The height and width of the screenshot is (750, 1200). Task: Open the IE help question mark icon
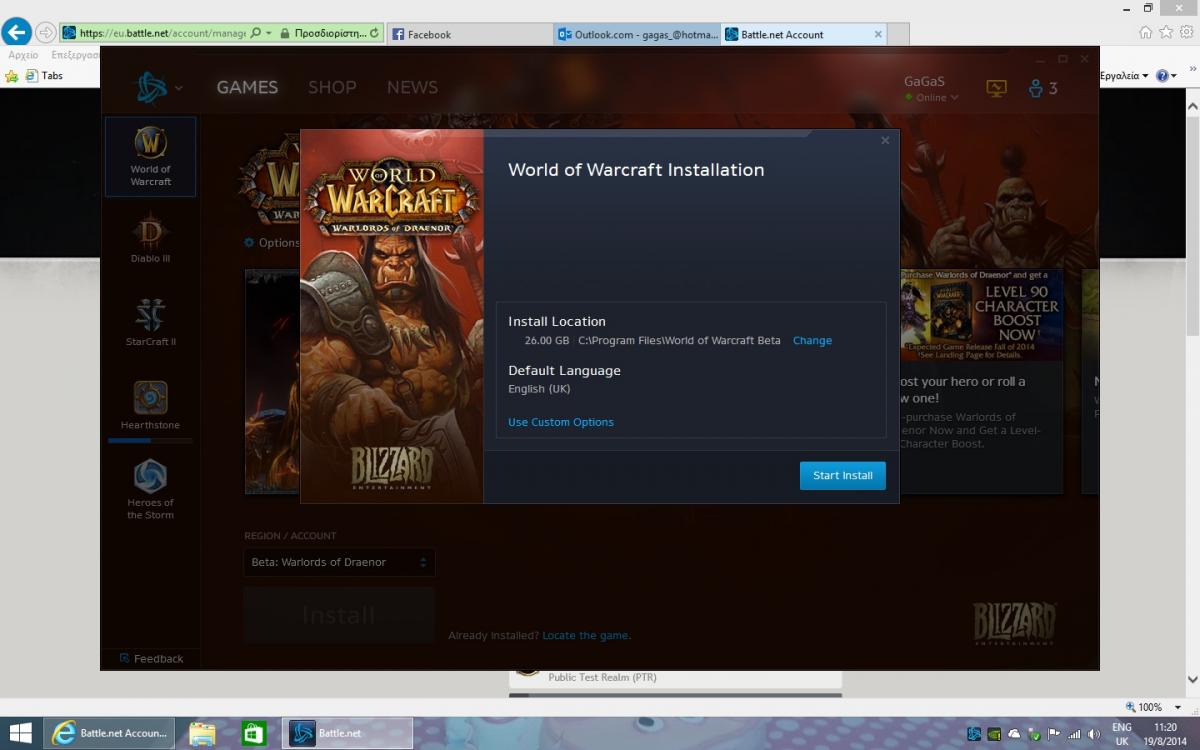pos(1161,75)
